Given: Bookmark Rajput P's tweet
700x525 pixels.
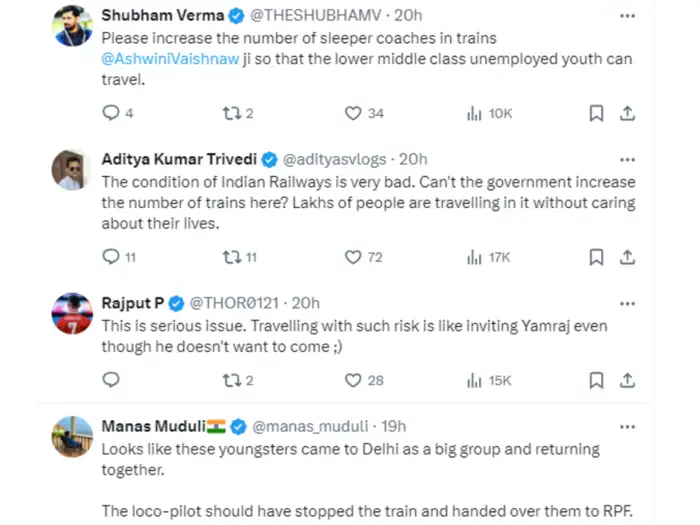Looking at the screenshot, I should click(596, 380).
